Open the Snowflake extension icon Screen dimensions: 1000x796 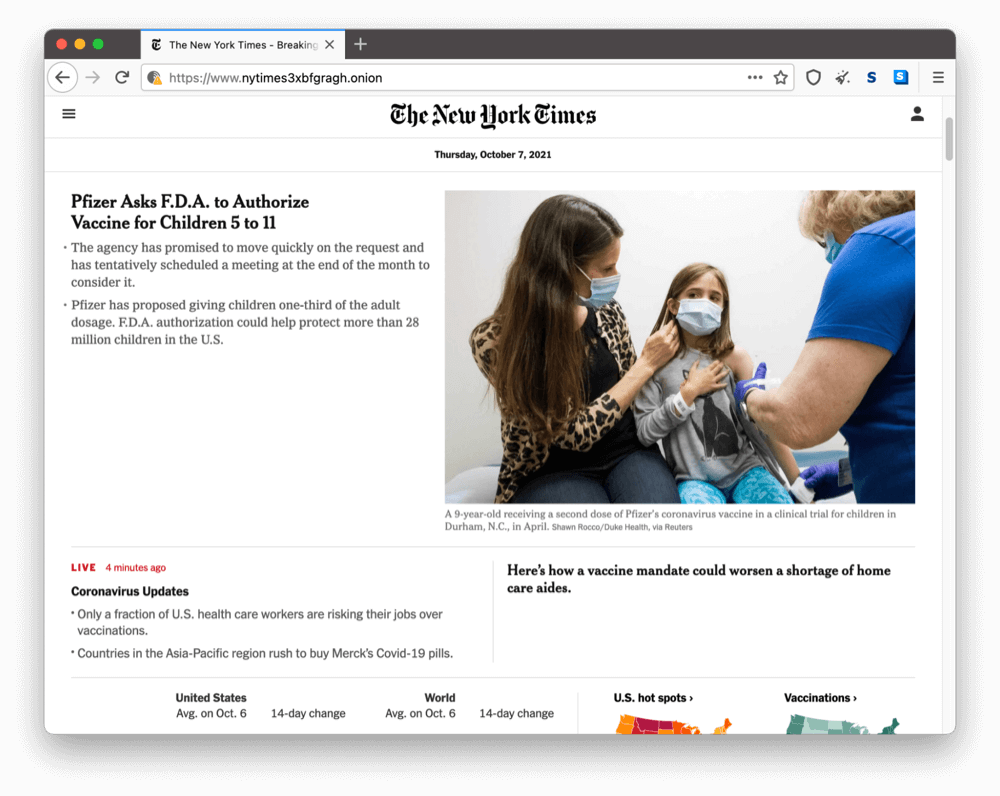coord(901,77)
